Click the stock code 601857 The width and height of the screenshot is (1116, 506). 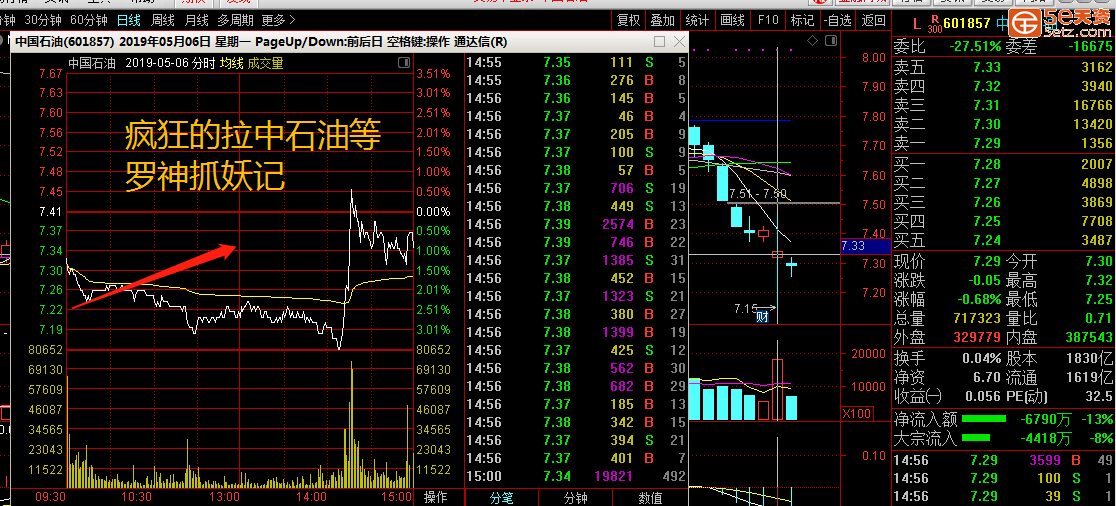coord(967,23)
